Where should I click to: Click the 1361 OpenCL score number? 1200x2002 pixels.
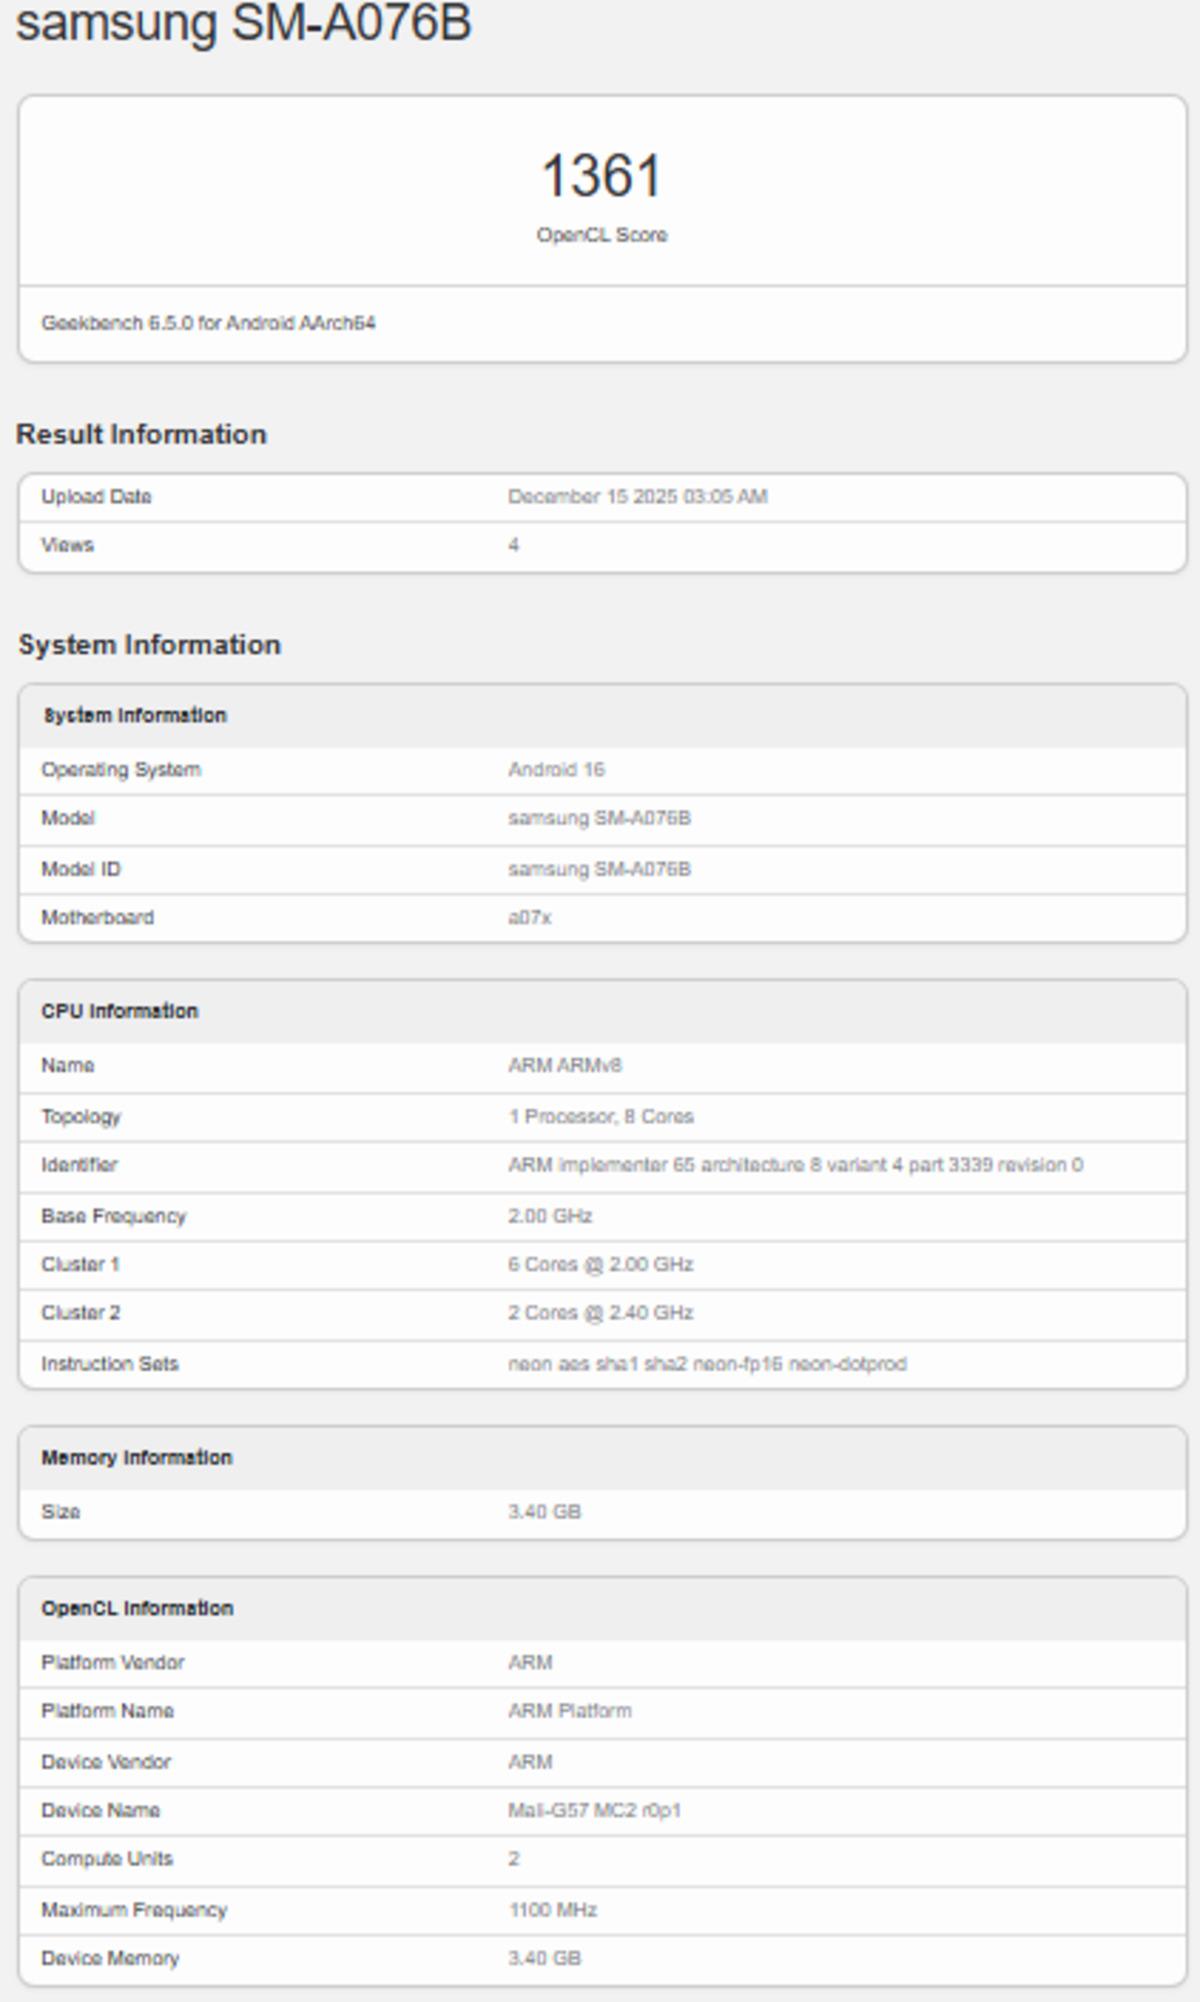[x=601, y=176]
